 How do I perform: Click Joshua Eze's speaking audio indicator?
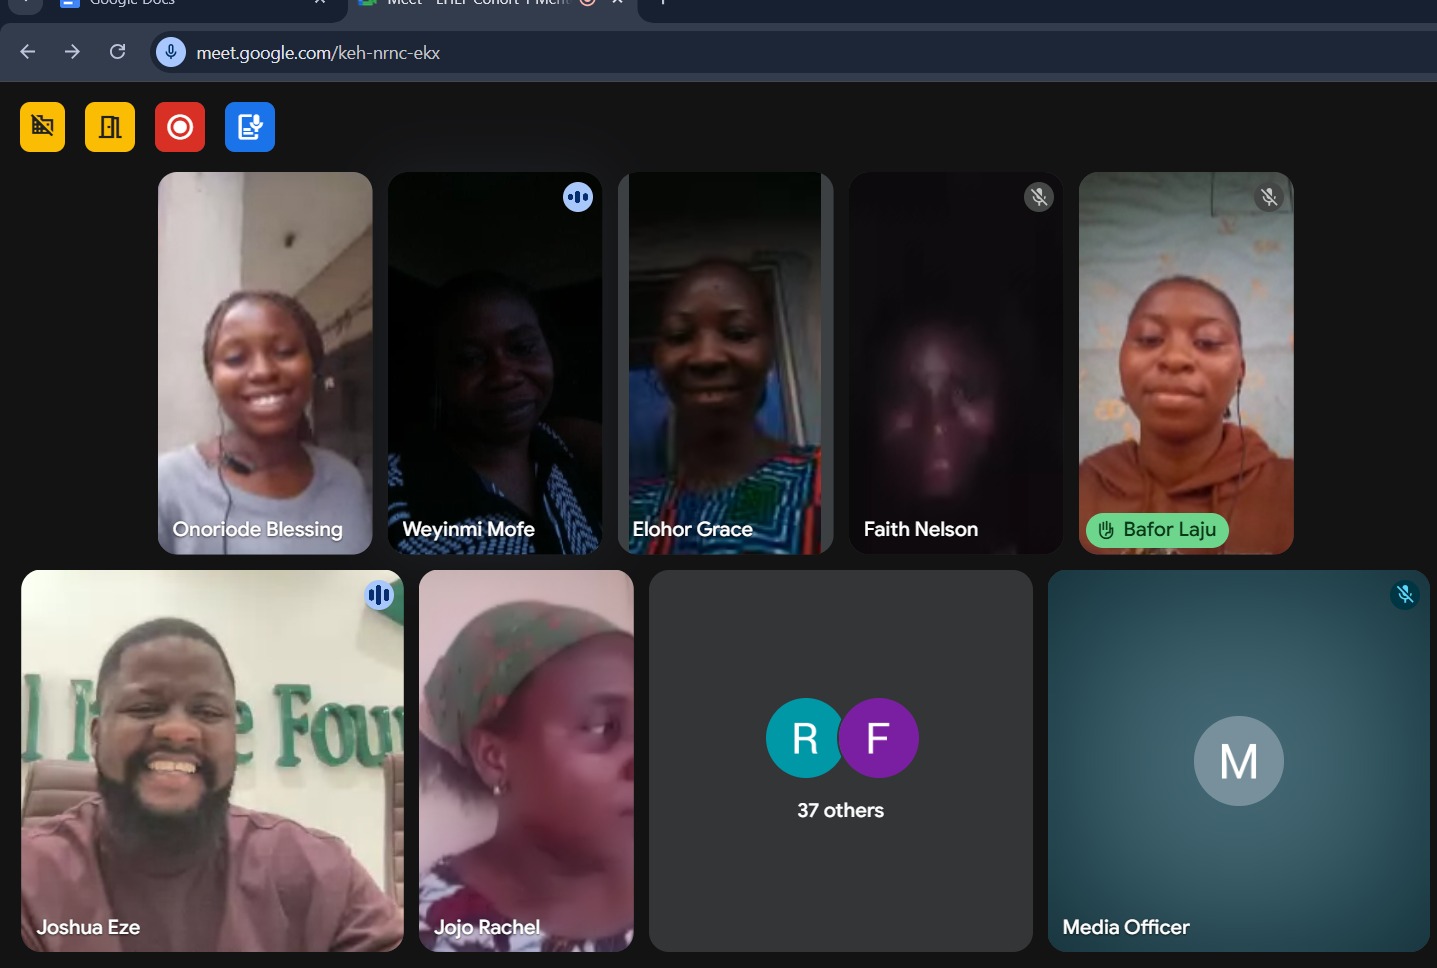(x=379, y=595)
